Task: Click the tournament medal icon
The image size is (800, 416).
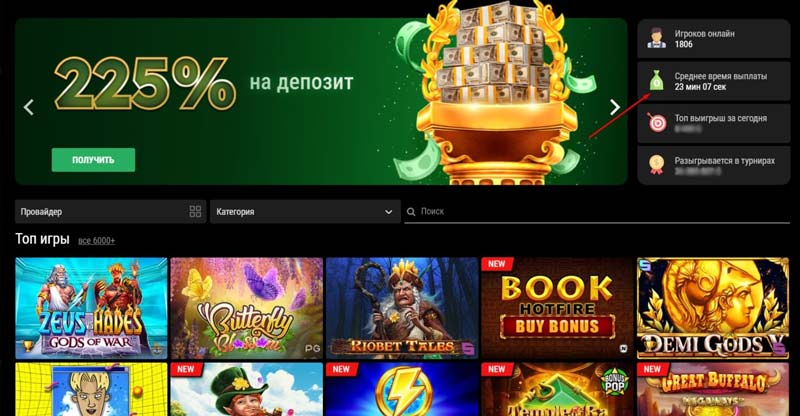Action: (x=656, y=165)
